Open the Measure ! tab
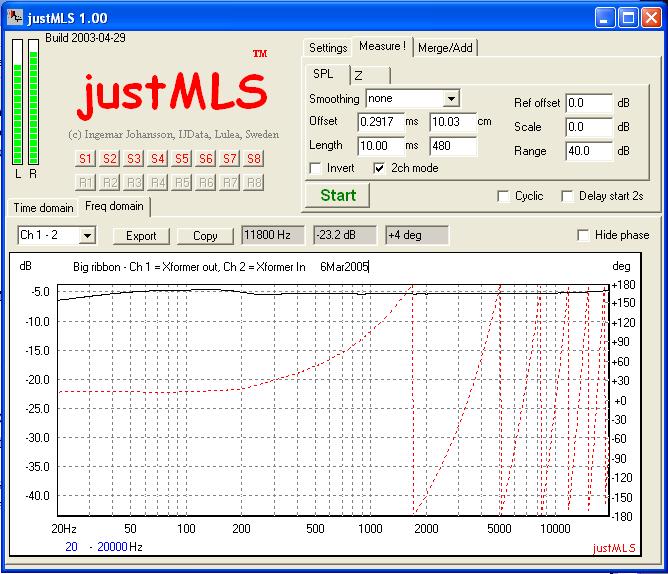The image size is (668, 574). click(382, 46)
